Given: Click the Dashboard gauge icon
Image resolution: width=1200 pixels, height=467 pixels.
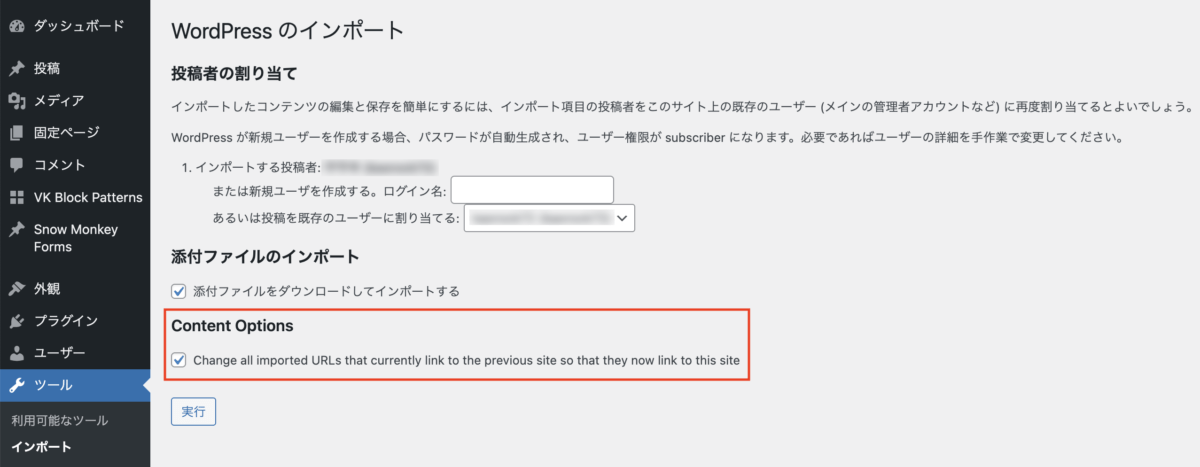Looking at the screenshot, I should pos(16,25).
